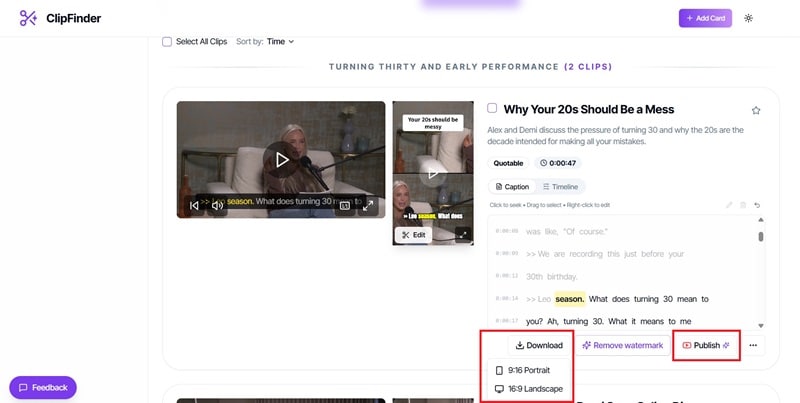Click the aspect ratio icon on landscape video
The height and width of the screenshot is (403, 800).
pos(345,205)
